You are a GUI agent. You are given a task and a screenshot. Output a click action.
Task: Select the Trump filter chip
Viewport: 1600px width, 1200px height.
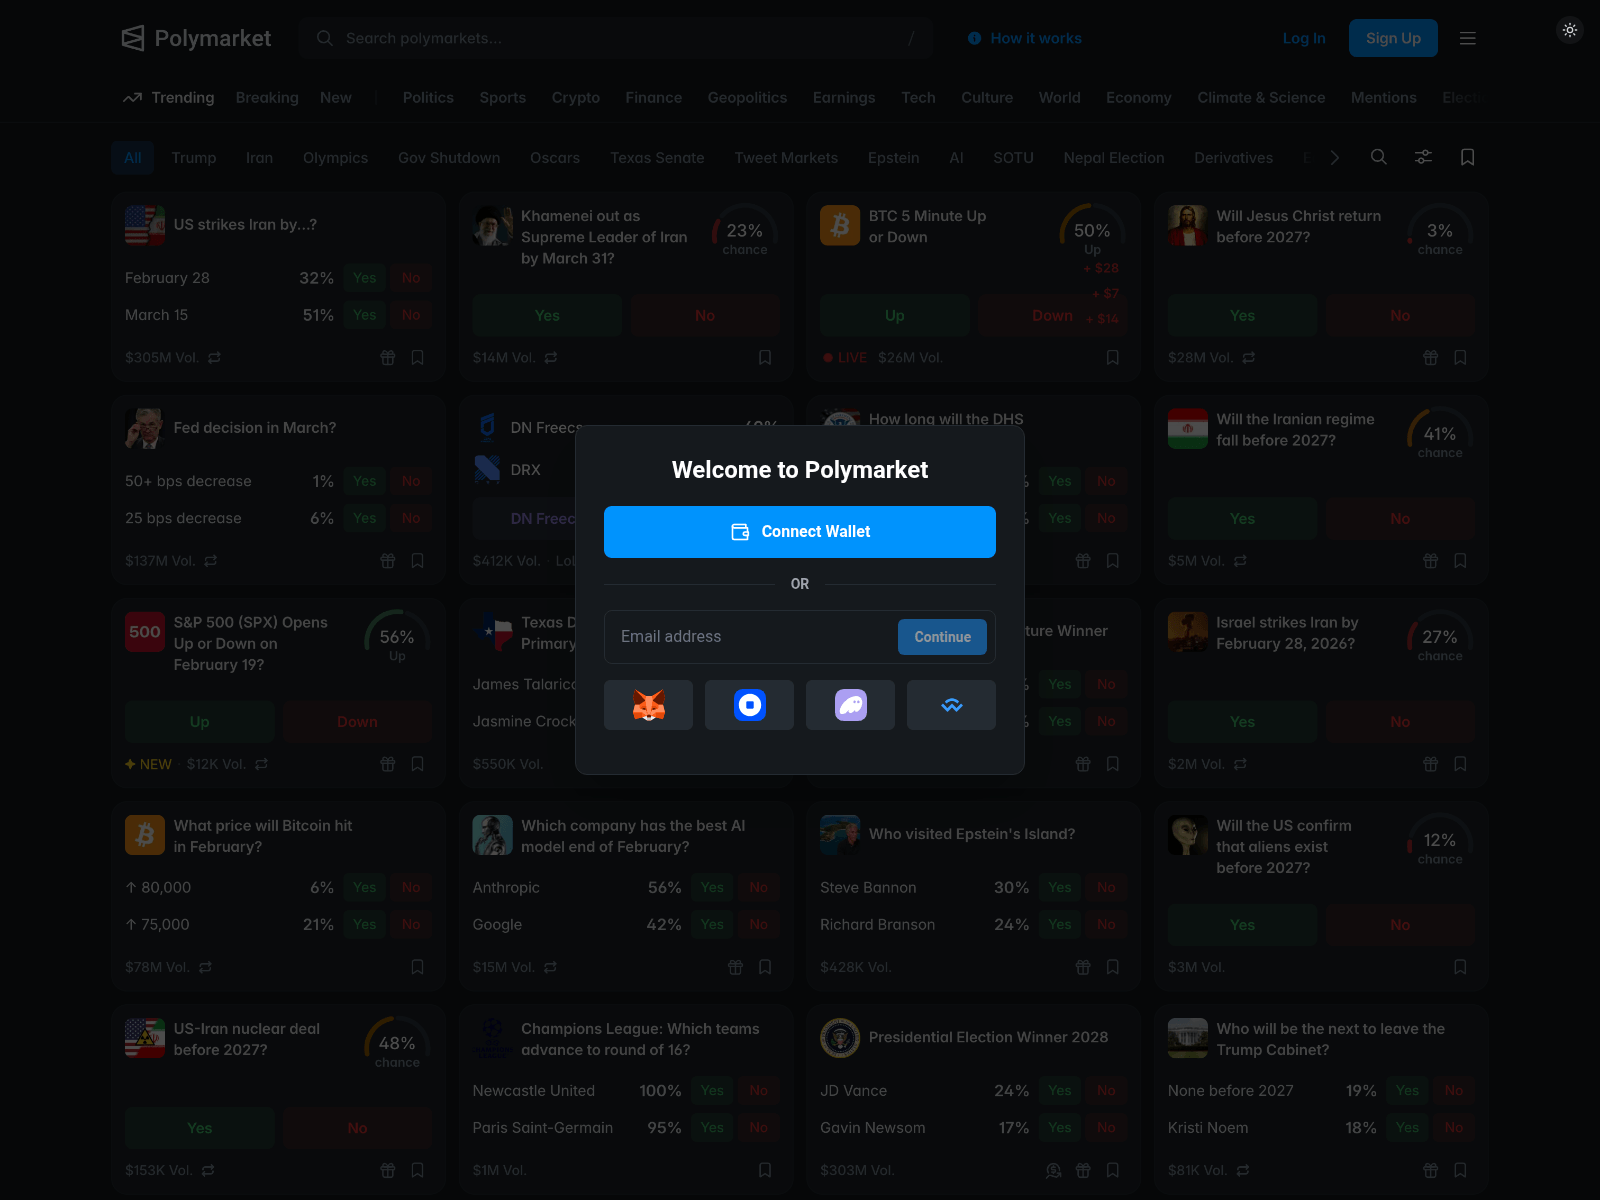coord(194,157)
